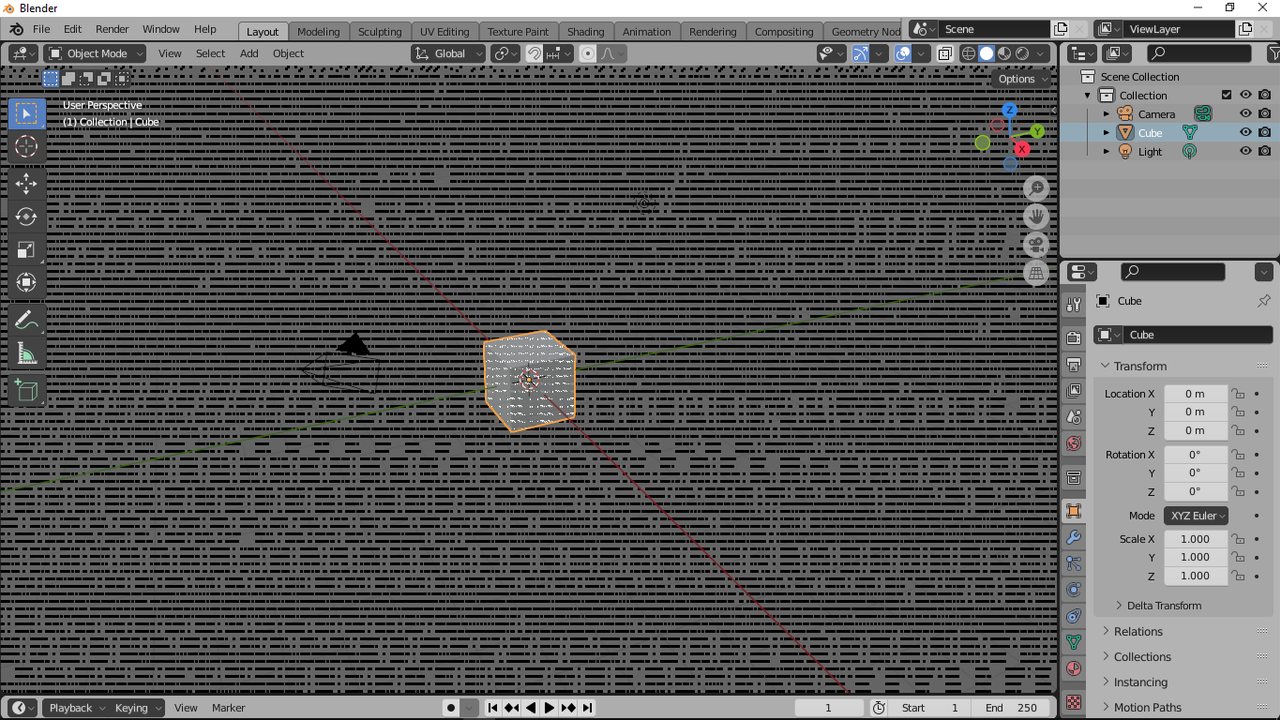
Task: Enable proportional editing in the header
Action: pyautogui.click(x=588, y=53)
